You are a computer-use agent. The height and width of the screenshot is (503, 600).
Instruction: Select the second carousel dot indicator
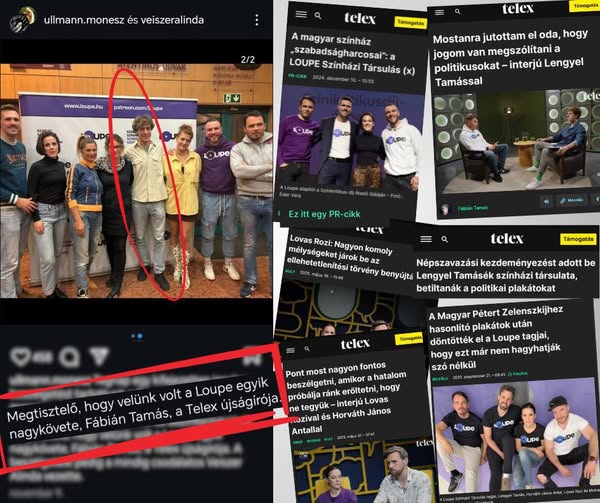(140, 336)
